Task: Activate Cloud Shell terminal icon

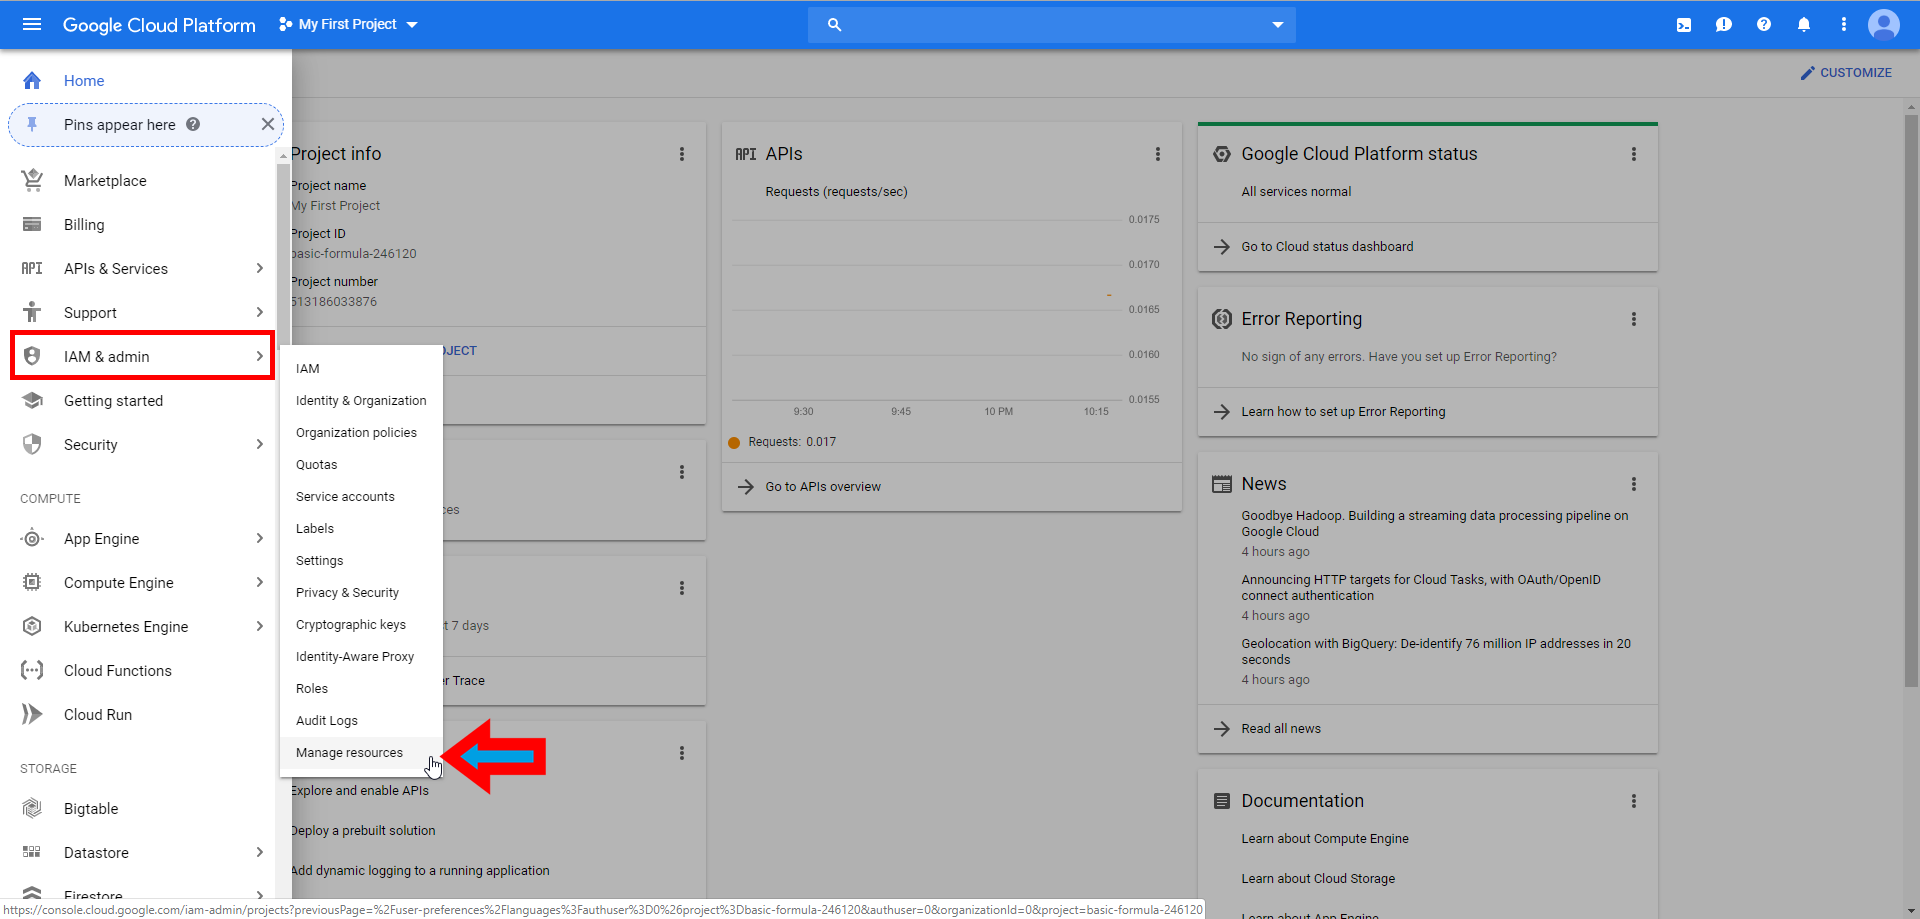Action: [x=1684, y=25]
